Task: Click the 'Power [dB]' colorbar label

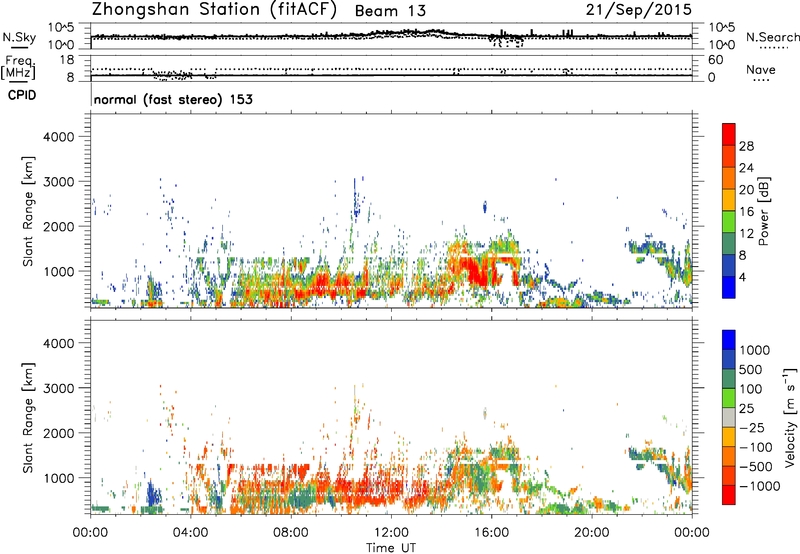Action: pos(763,211)
